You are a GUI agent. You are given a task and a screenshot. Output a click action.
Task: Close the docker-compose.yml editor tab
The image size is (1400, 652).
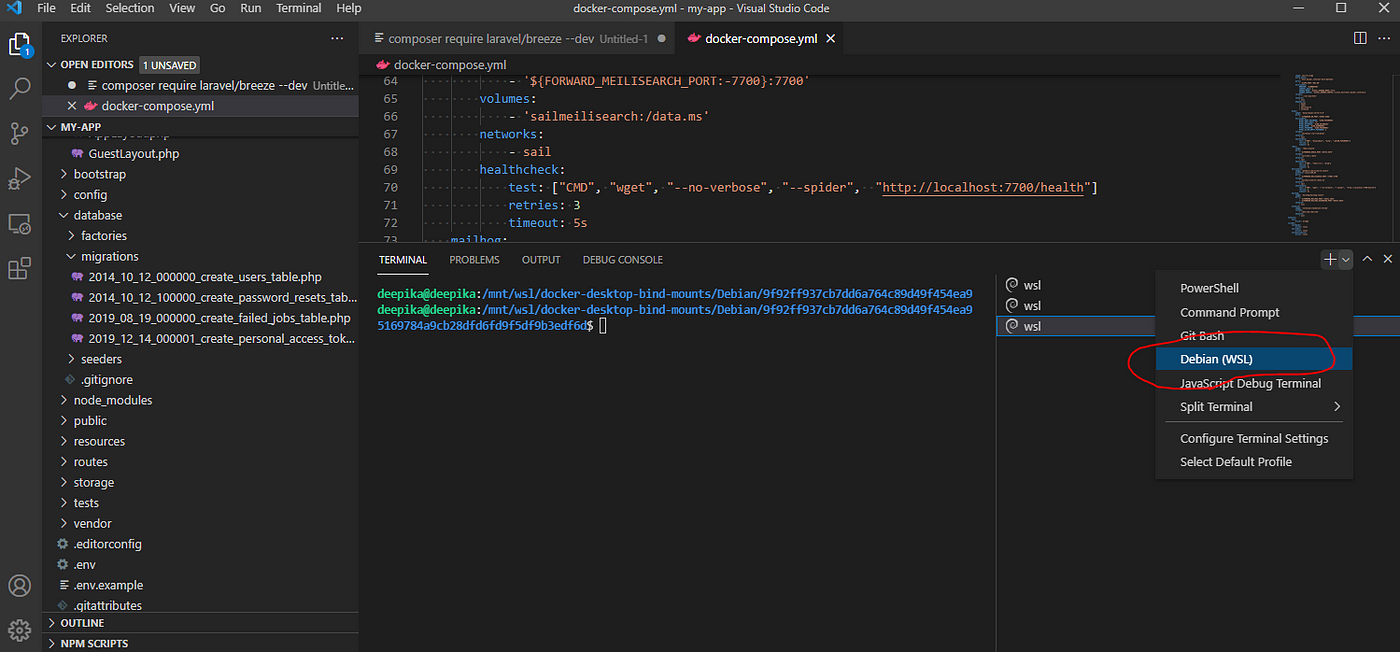coord(831,39)
